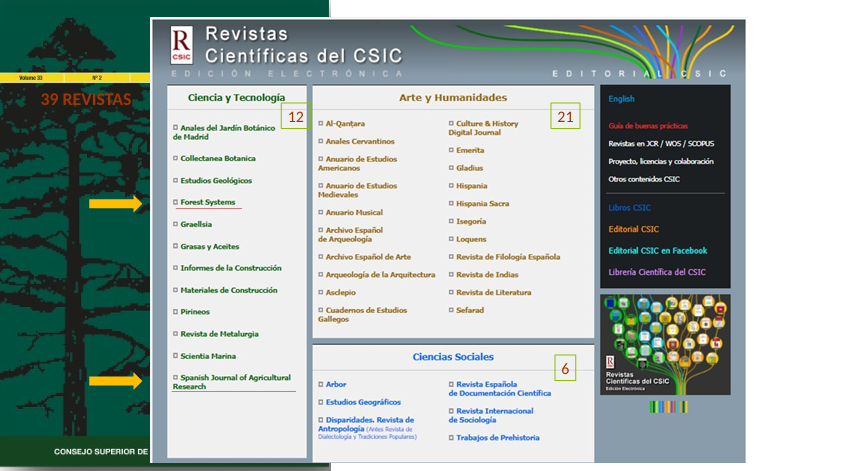Select Trabajos de Prehistoria journal
851x471 pixels.
pos(498,438)
